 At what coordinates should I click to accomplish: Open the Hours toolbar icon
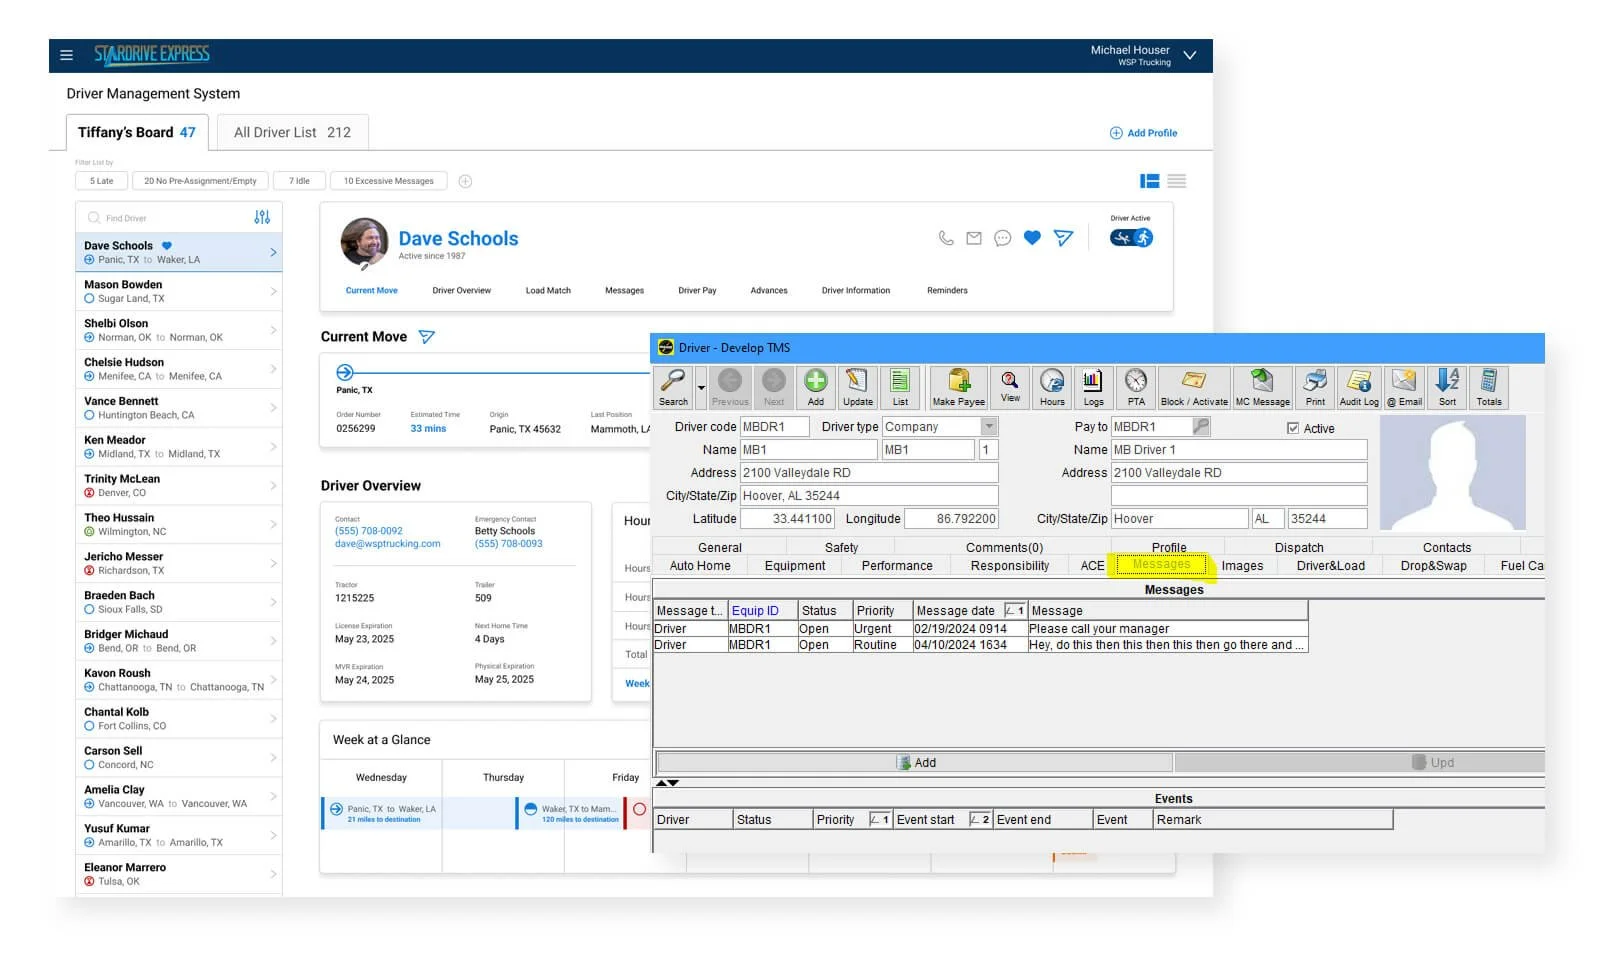pyautogui.click(x=1052, y=387)
